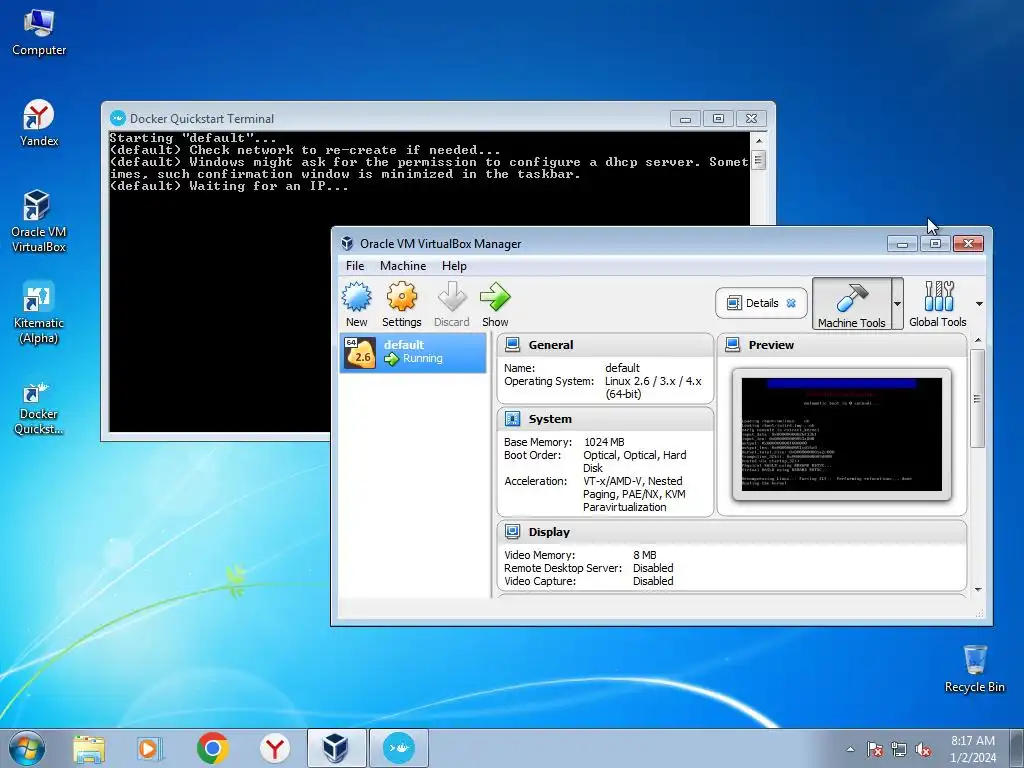
Task: Open the Windows Start menu orb
Action: [26, 748]
